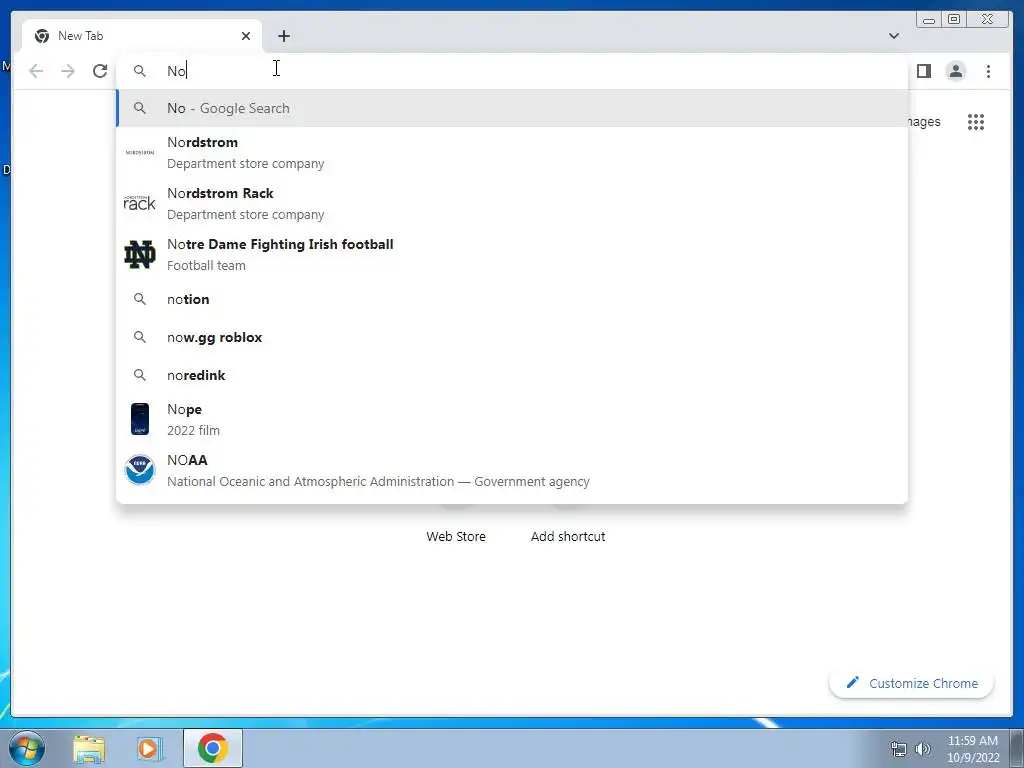The width and height of the screenshot is (1024, 768).
Task: Choose the noredink suggestion
Action: (512, 375)
